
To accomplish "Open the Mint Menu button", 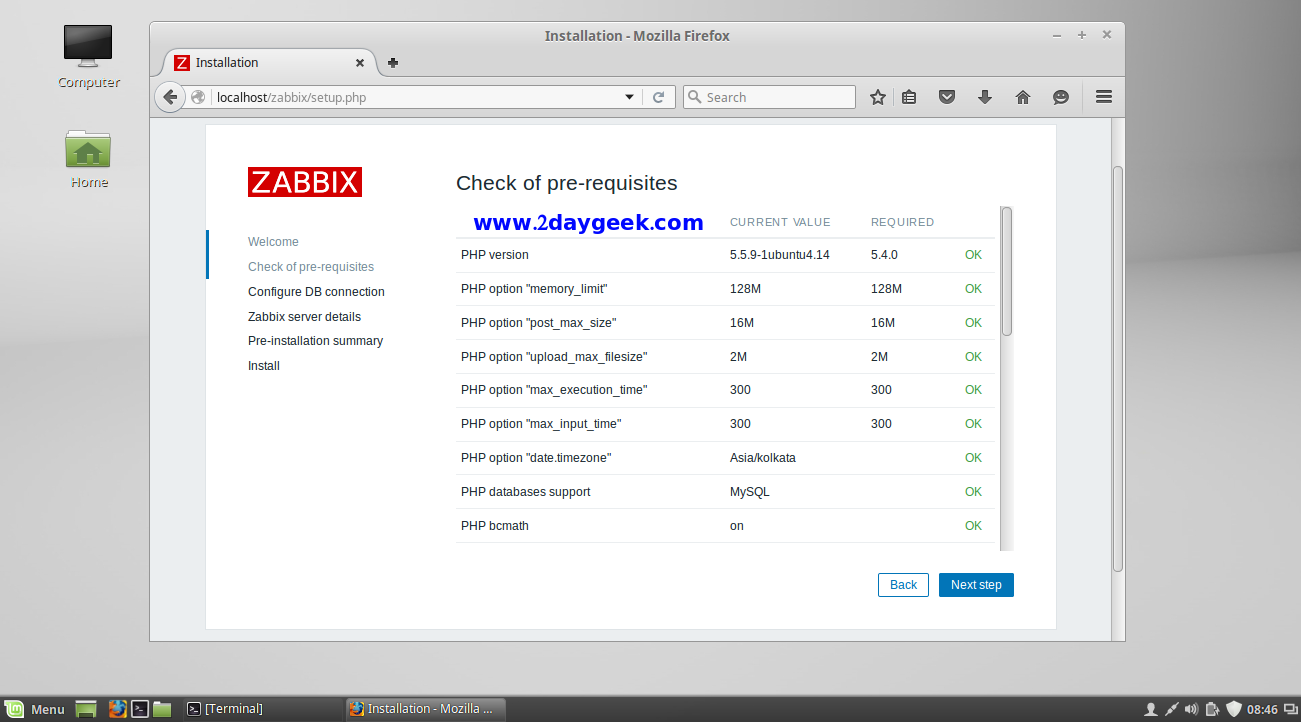I will 35,709.
